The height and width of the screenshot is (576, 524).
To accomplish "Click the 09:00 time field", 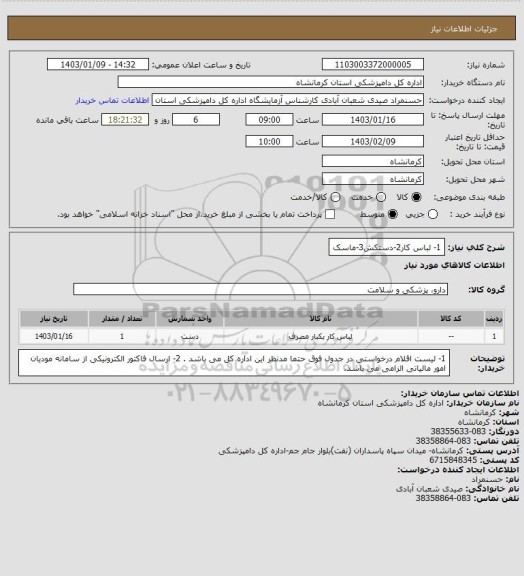I will tap(269, 120).
